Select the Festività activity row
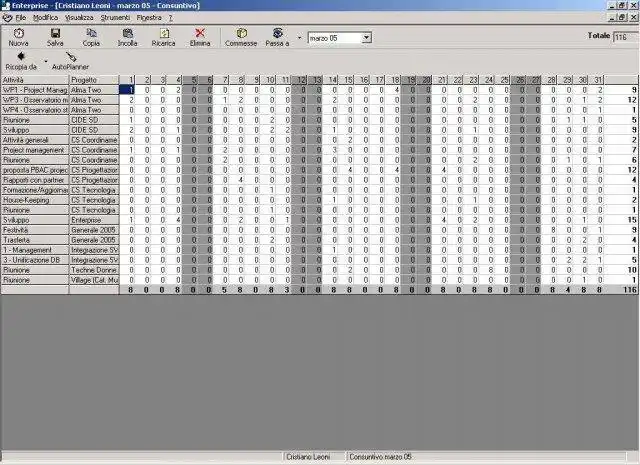640x465 pixels. coord(35,230)
